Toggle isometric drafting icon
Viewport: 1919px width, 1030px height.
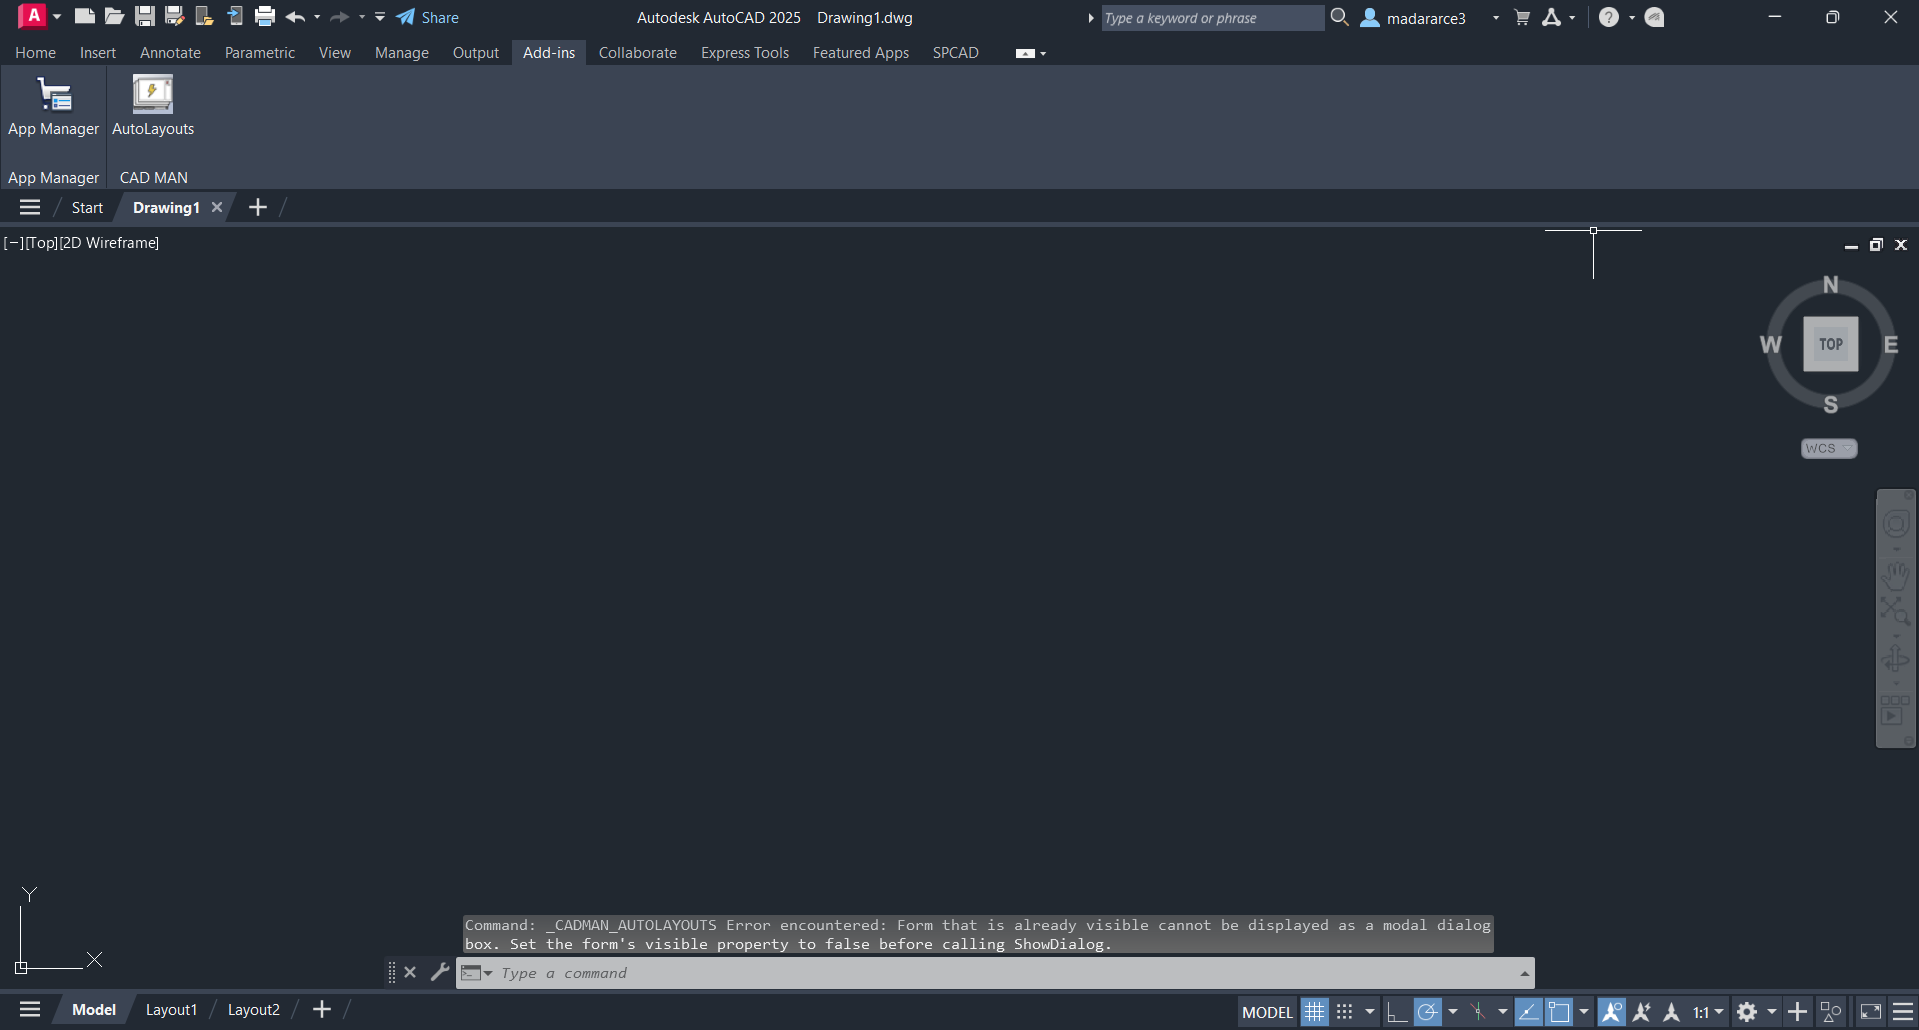click(1478, 1012)
